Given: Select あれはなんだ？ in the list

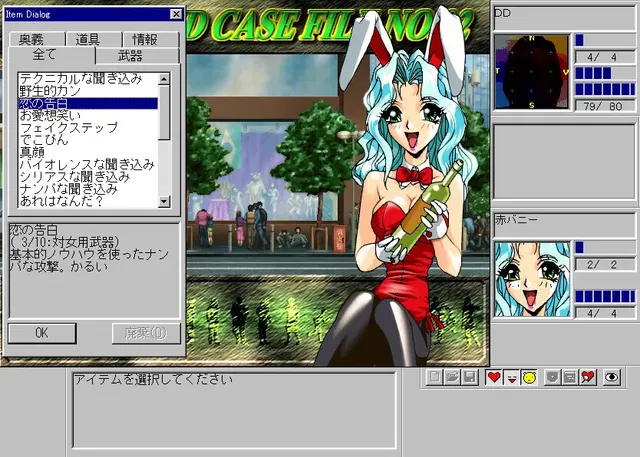Looking at the screenshot, I should (88, 201).
